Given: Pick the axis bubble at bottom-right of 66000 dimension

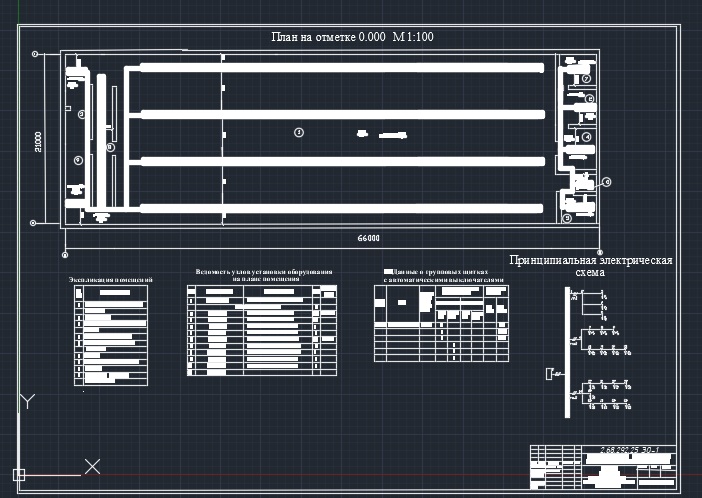Looking at the screenshot, I should click(x=599, y=250).
